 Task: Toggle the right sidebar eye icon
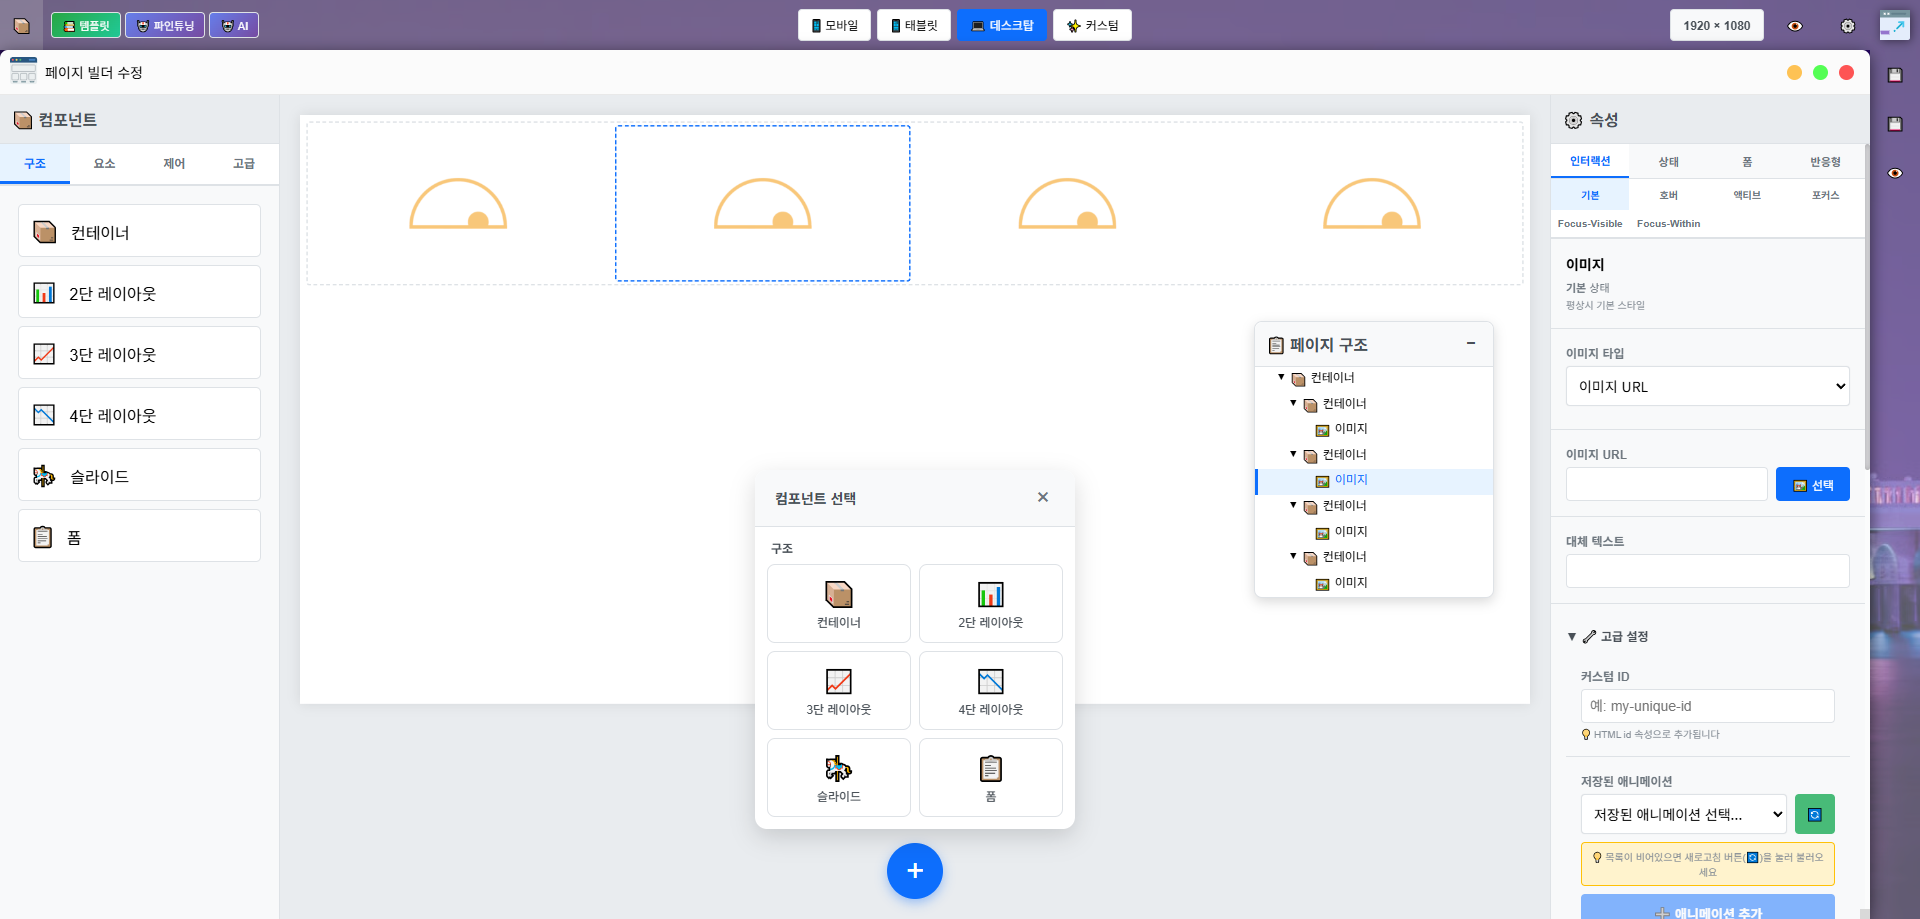pos(1894,173)
